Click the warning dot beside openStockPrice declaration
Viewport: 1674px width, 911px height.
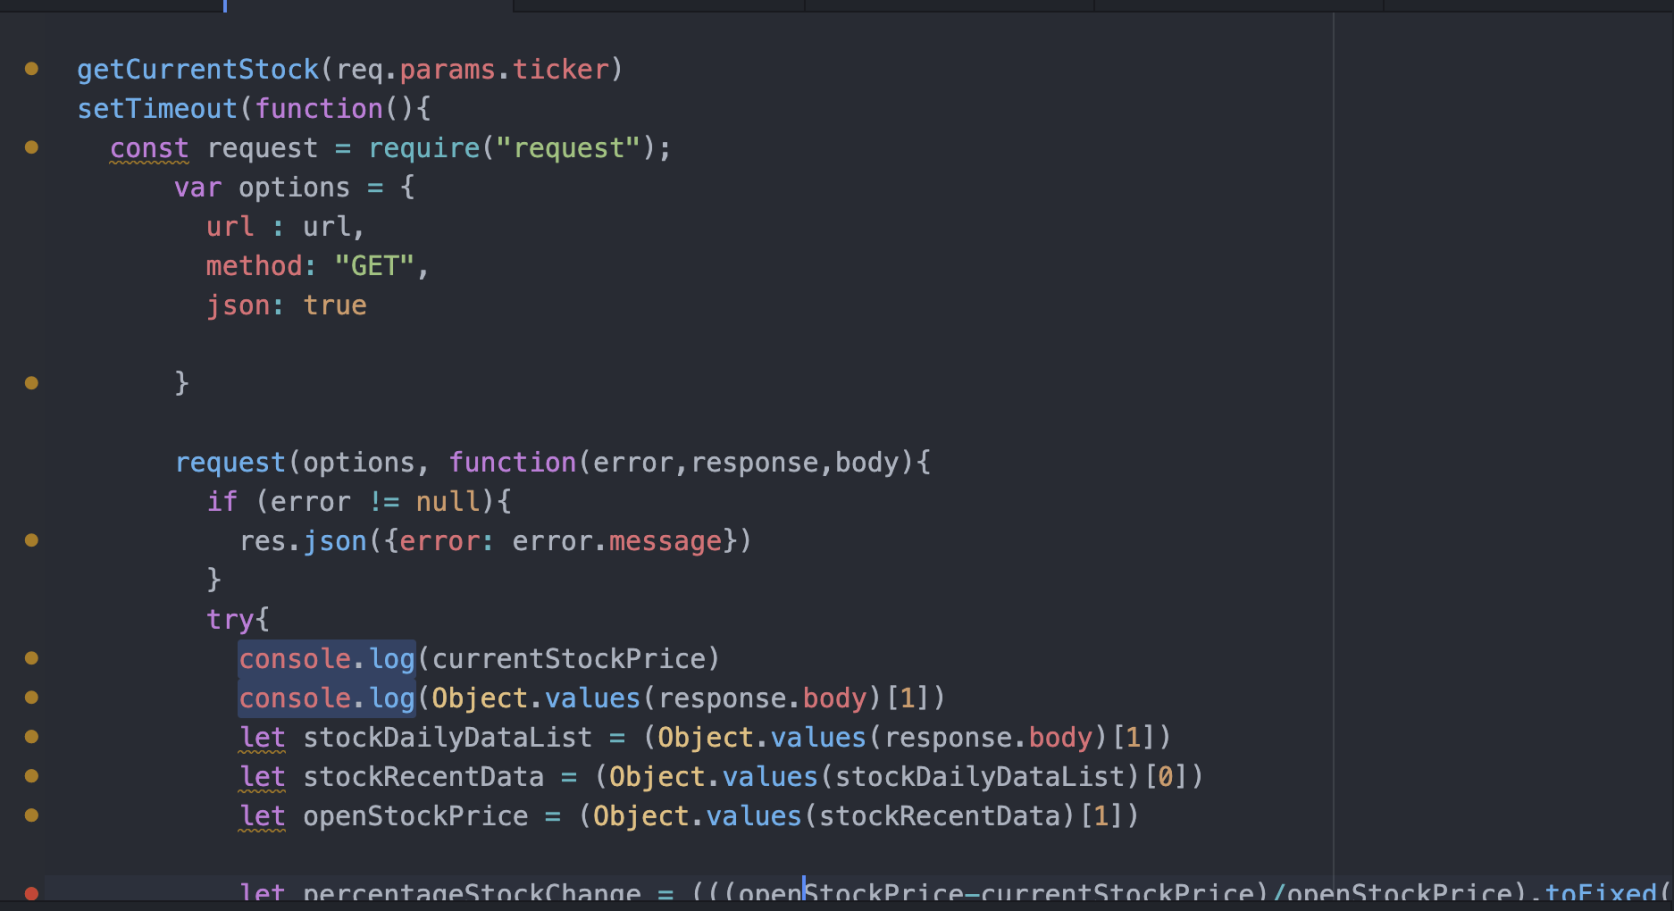(32, 815)
